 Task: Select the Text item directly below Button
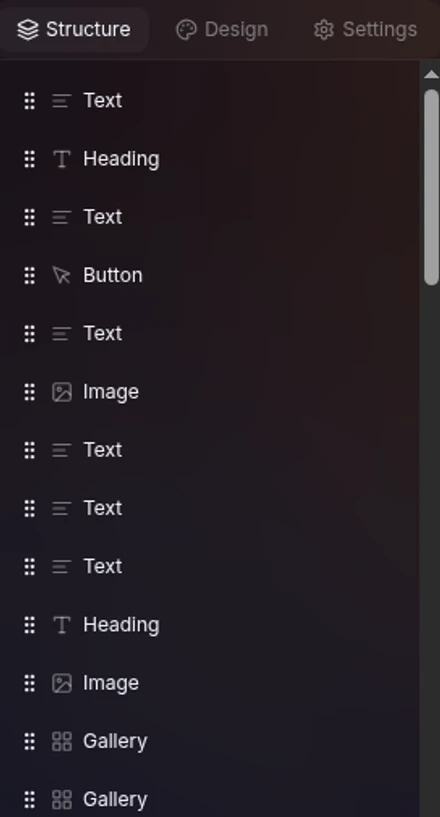point(210,333)
